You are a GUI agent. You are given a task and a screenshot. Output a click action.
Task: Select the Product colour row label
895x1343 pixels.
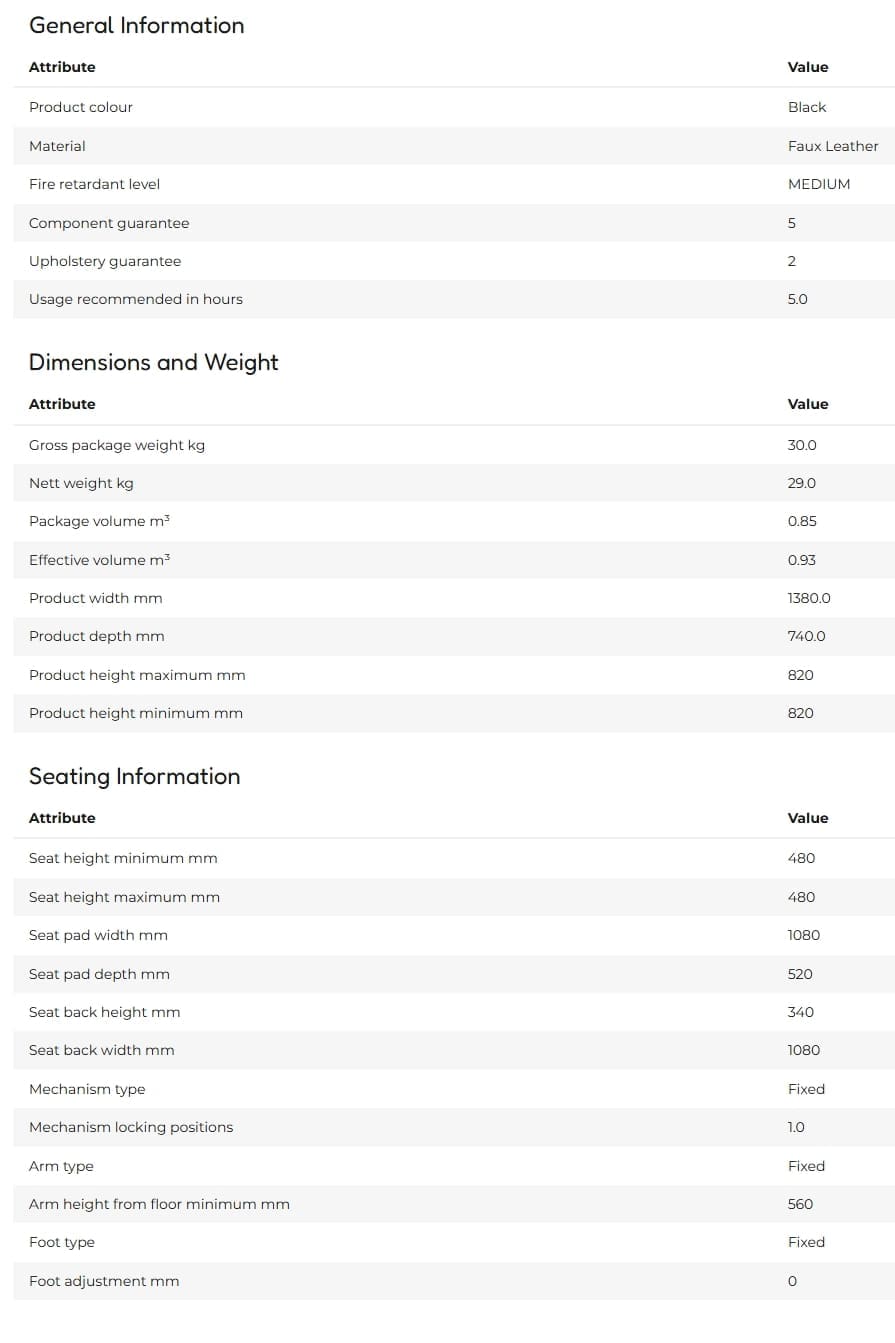(x=81, y=107)
